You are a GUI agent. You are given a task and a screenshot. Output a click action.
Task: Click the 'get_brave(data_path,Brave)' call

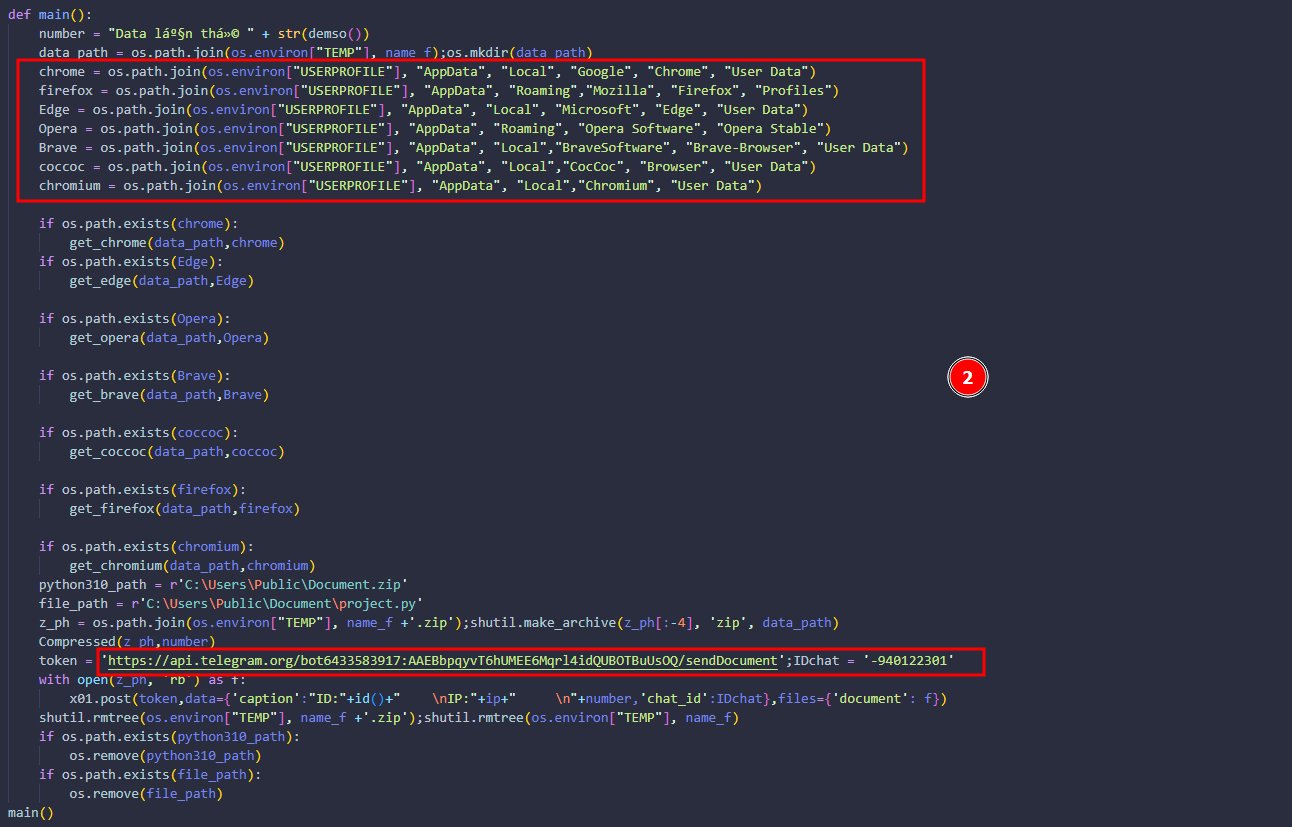(x=169, y=394)
